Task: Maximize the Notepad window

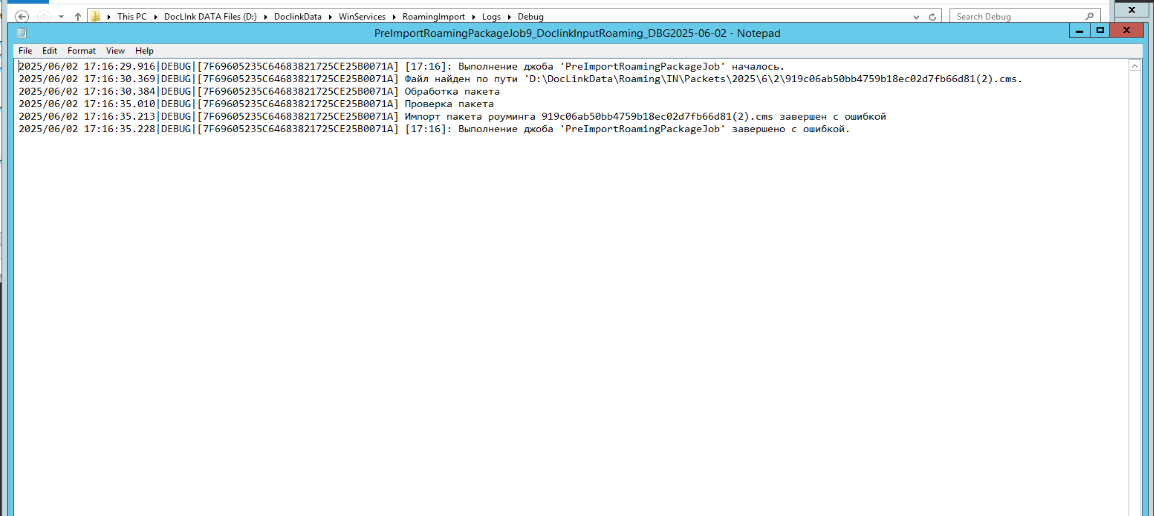Action: click(1100, 31)
